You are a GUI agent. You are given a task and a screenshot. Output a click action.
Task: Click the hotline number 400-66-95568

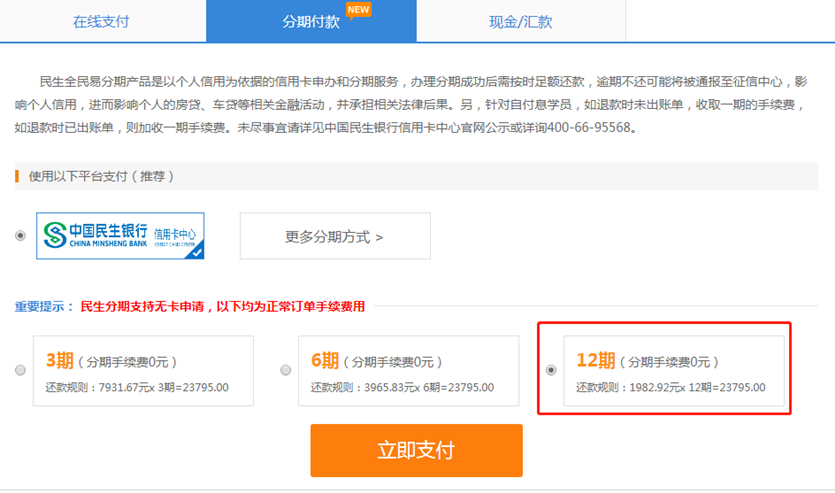point(588,128)
